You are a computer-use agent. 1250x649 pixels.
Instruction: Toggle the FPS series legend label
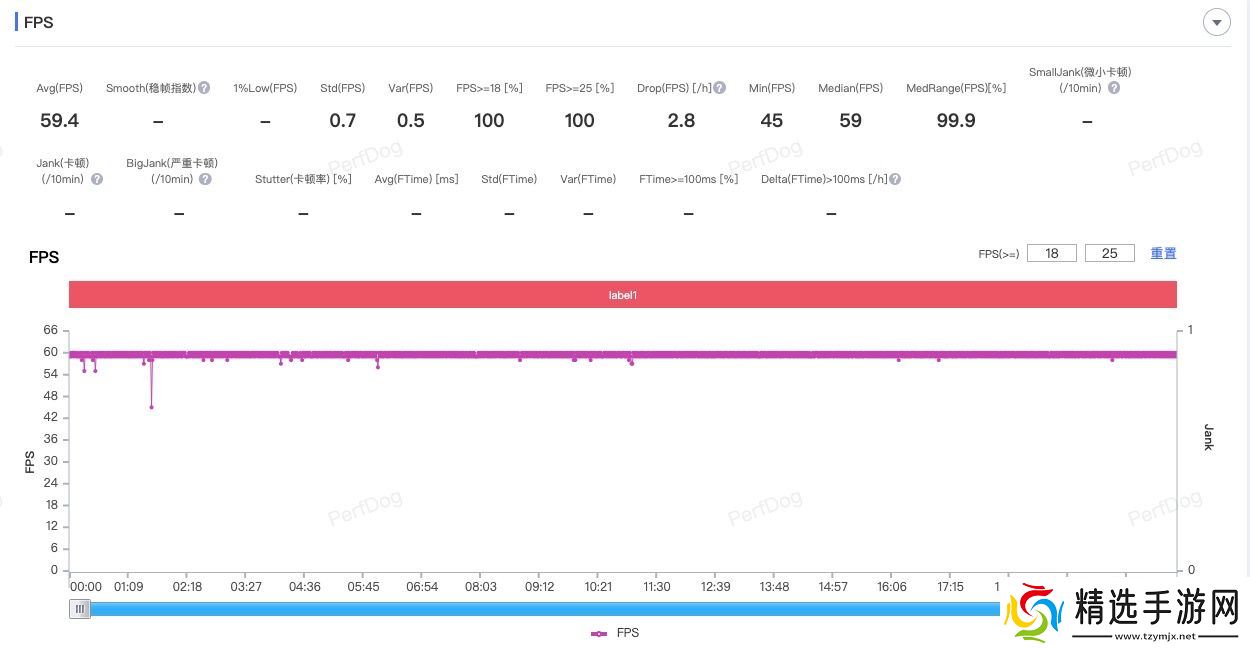pos(628,633)
